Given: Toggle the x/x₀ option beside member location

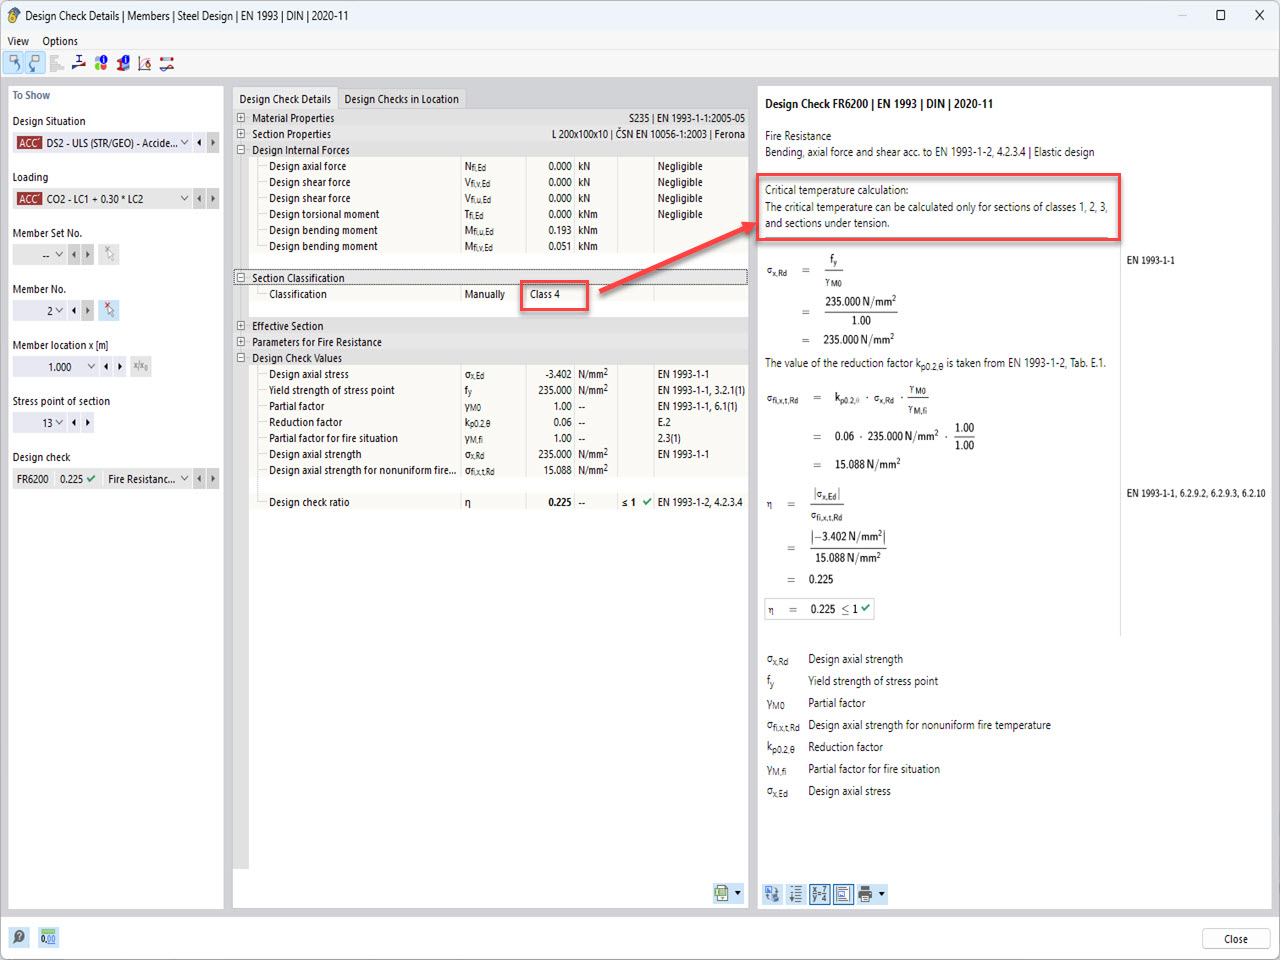Looking at the screenshot, I should coord(140,366).
